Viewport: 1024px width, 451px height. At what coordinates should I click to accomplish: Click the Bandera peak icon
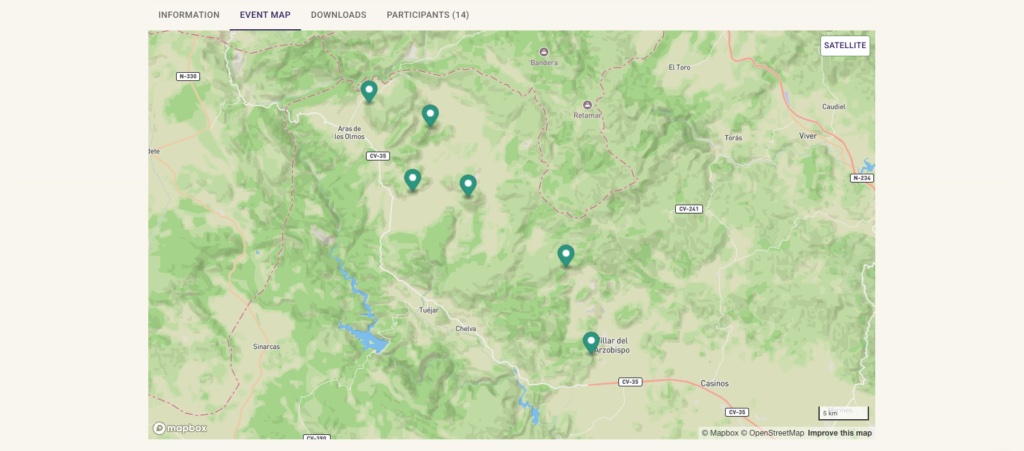(x=544, y=52)
